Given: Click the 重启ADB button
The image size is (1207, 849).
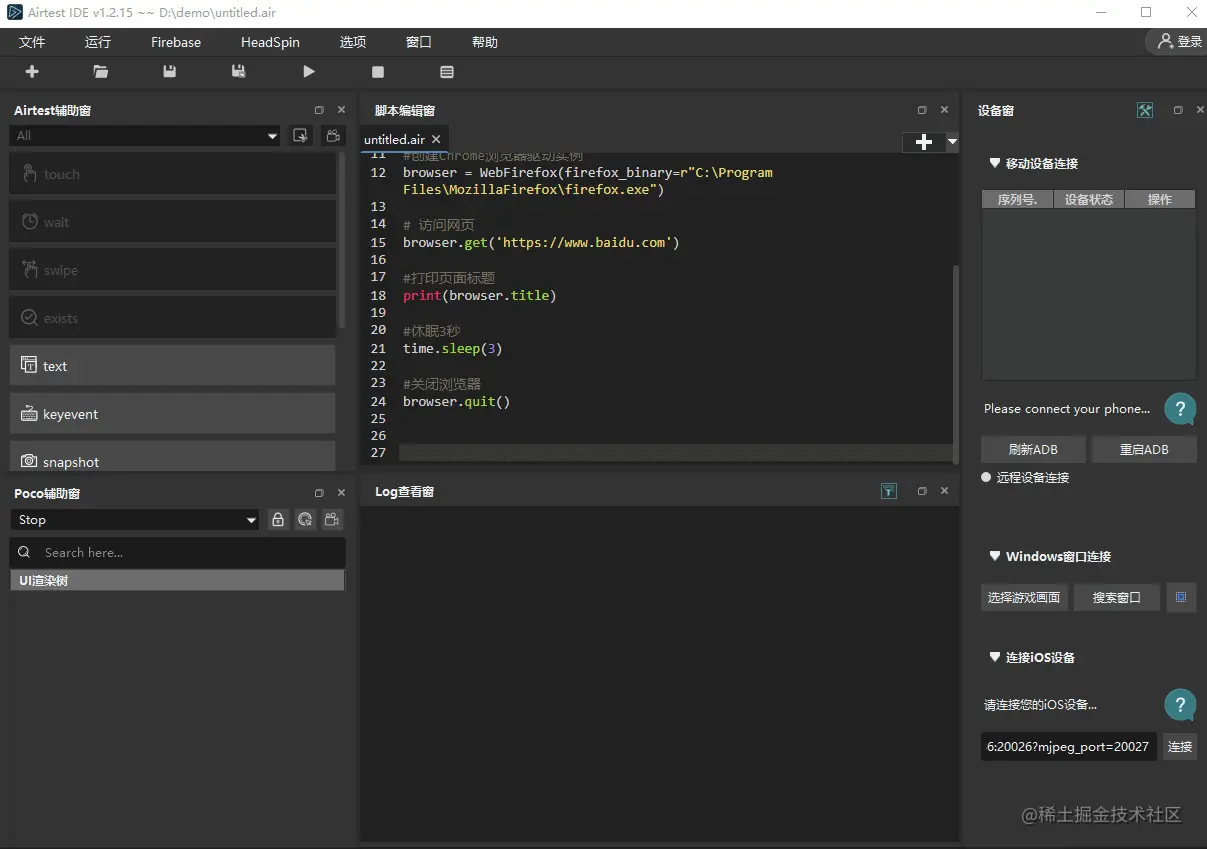Looking at the screenshot, I should pyautogui.click(x=1144, y=449).
